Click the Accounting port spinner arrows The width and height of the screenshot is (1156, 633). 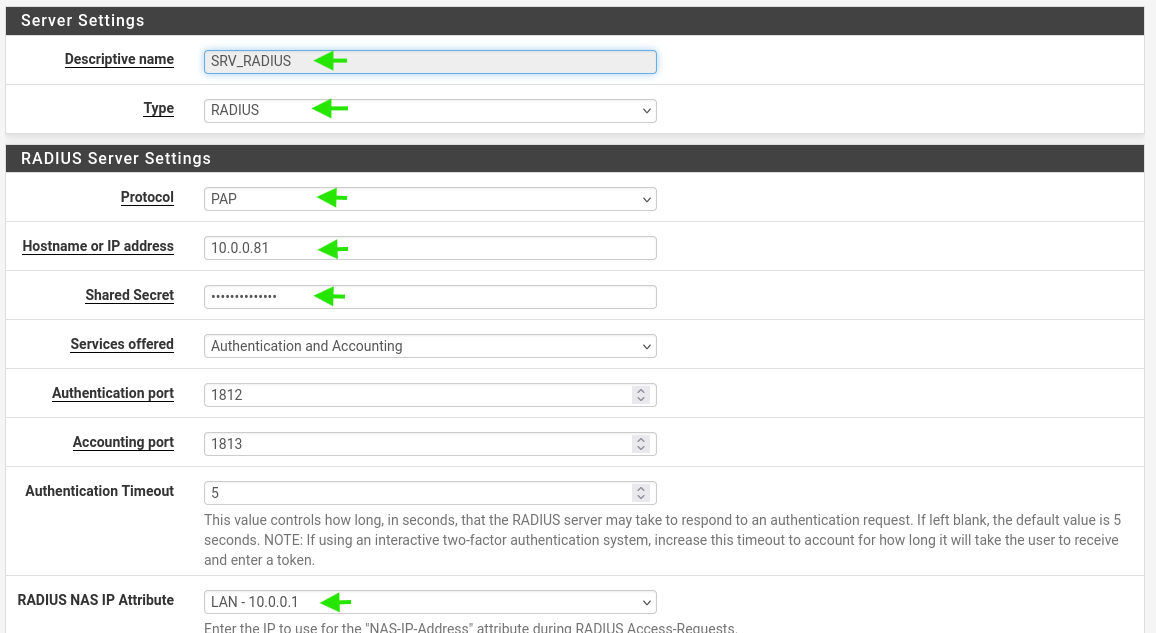pos(641,444)
